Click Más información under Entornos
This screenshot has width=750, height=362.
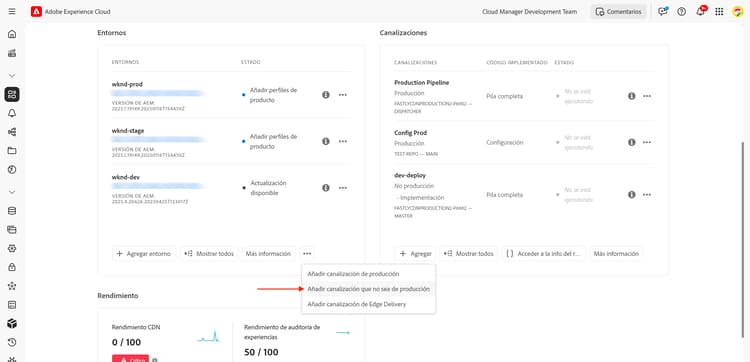(x=268, y=253)
